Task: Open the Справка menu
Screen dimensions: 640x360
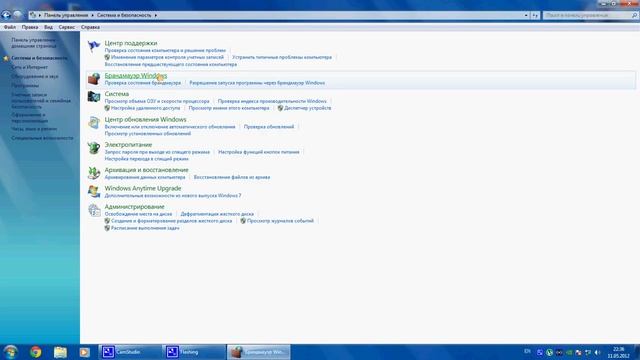Action: pyautogui.click(x=90, y=27)
